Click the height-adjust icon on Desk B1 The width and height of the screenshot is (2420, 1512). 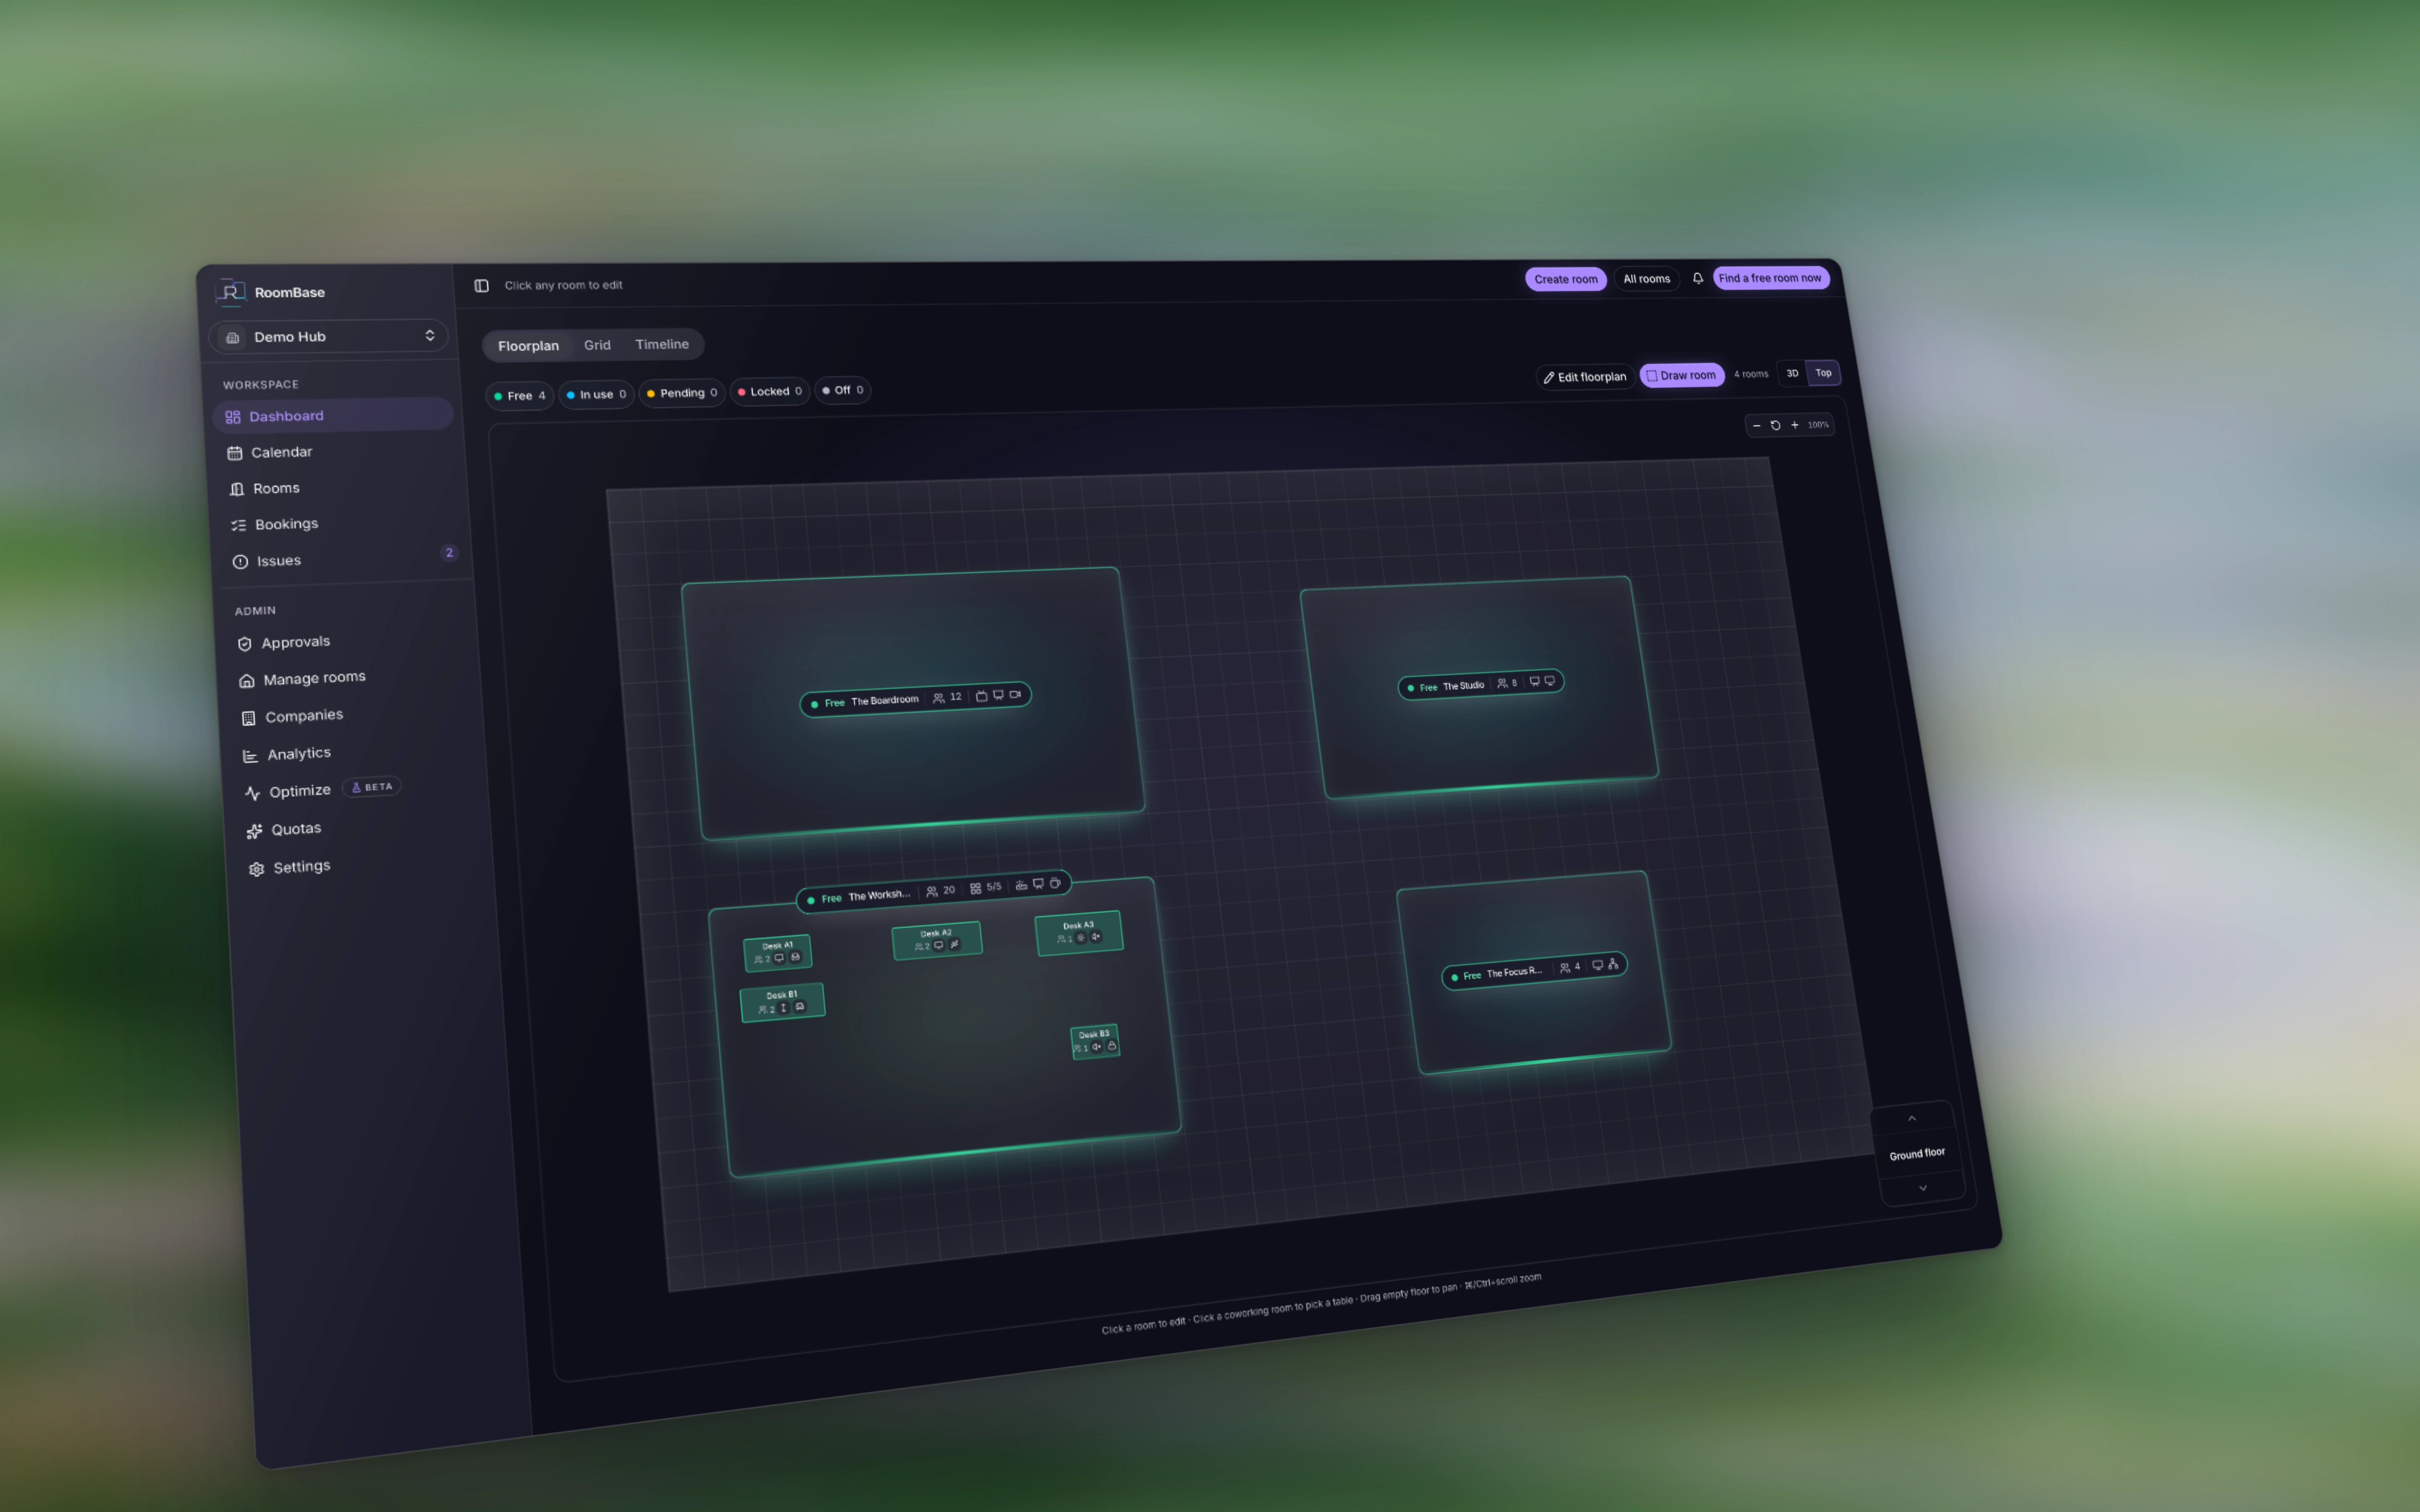click(784, 1008)
